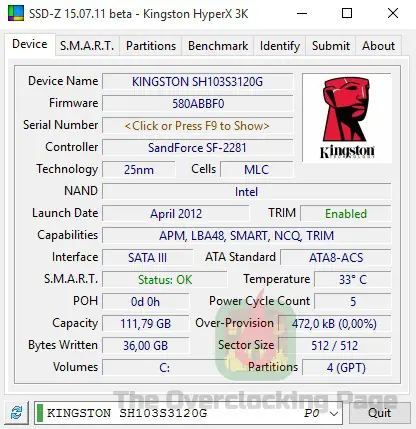The image size is (416, 429).
Task: Click the Over-Provision value 472,0 kB
Action: pyautogui.click(x=334, y=324)
